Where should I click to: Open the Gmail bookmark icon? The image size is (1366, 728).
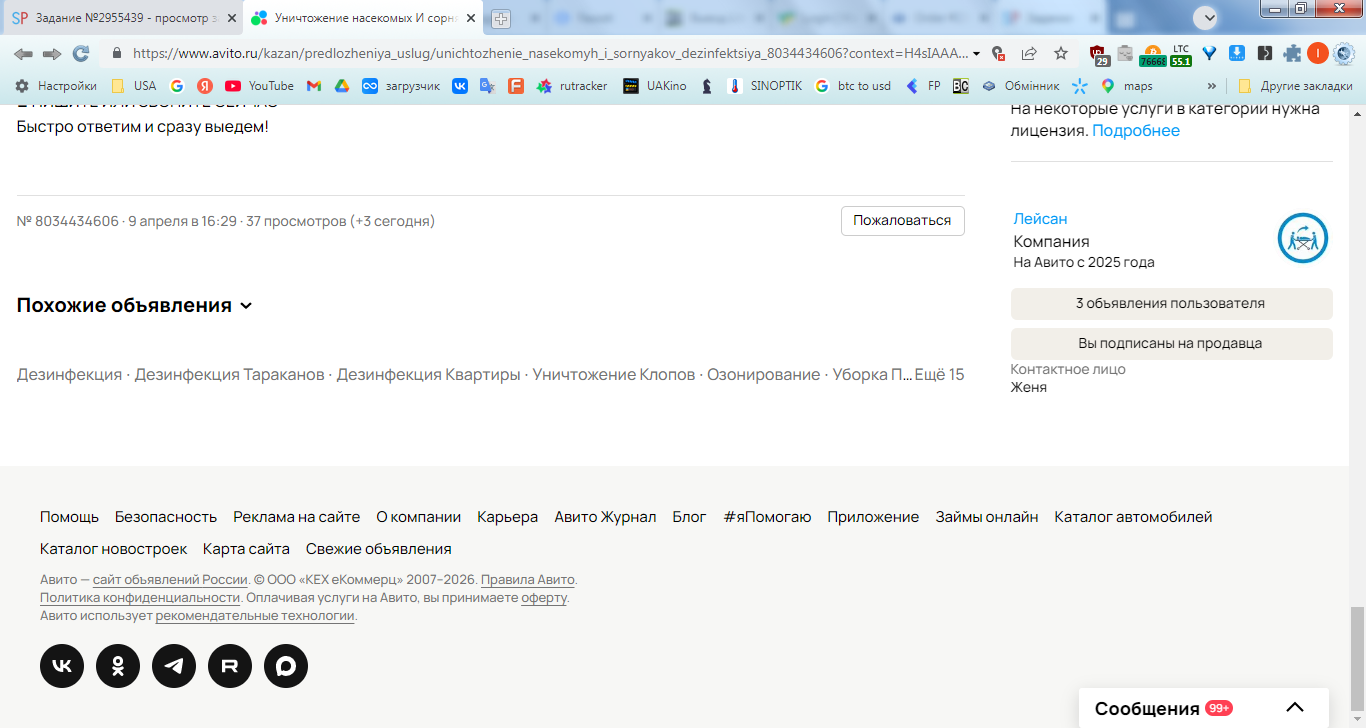click(313, 86)
